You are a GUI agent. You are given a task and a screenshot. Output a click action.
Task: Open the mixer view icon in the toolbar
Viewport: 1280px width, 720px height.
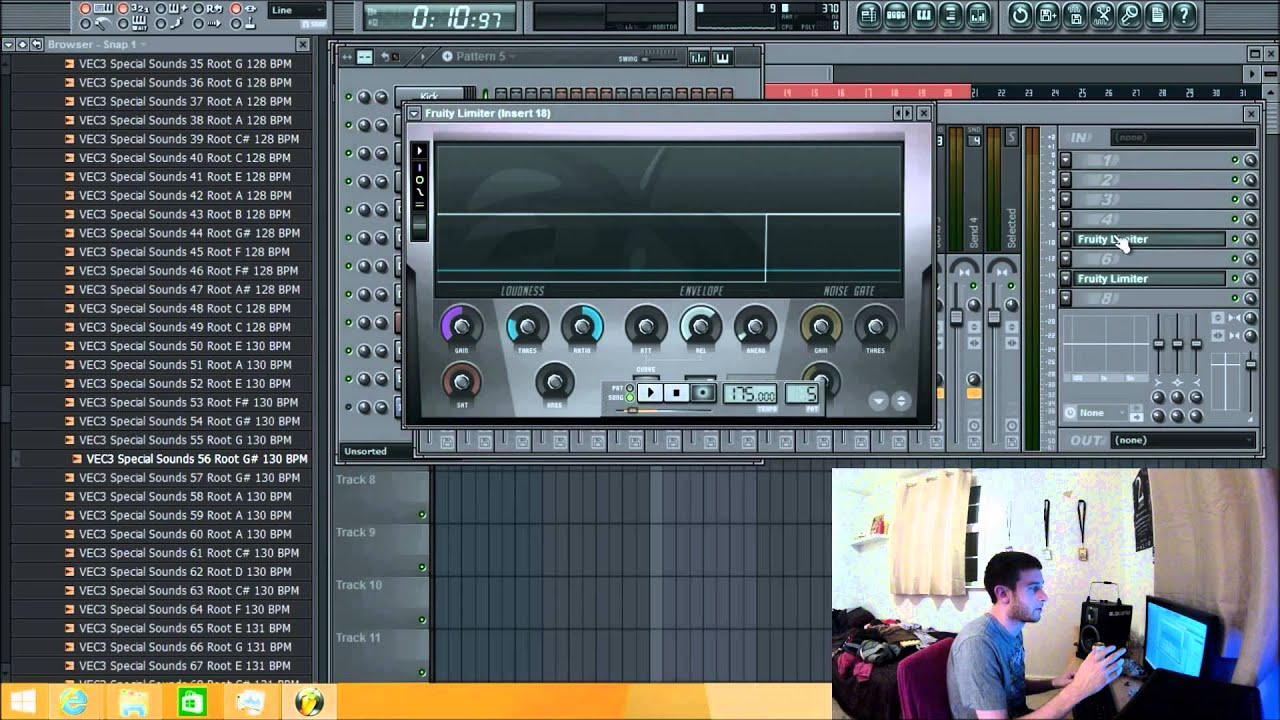tap(979, 15)
